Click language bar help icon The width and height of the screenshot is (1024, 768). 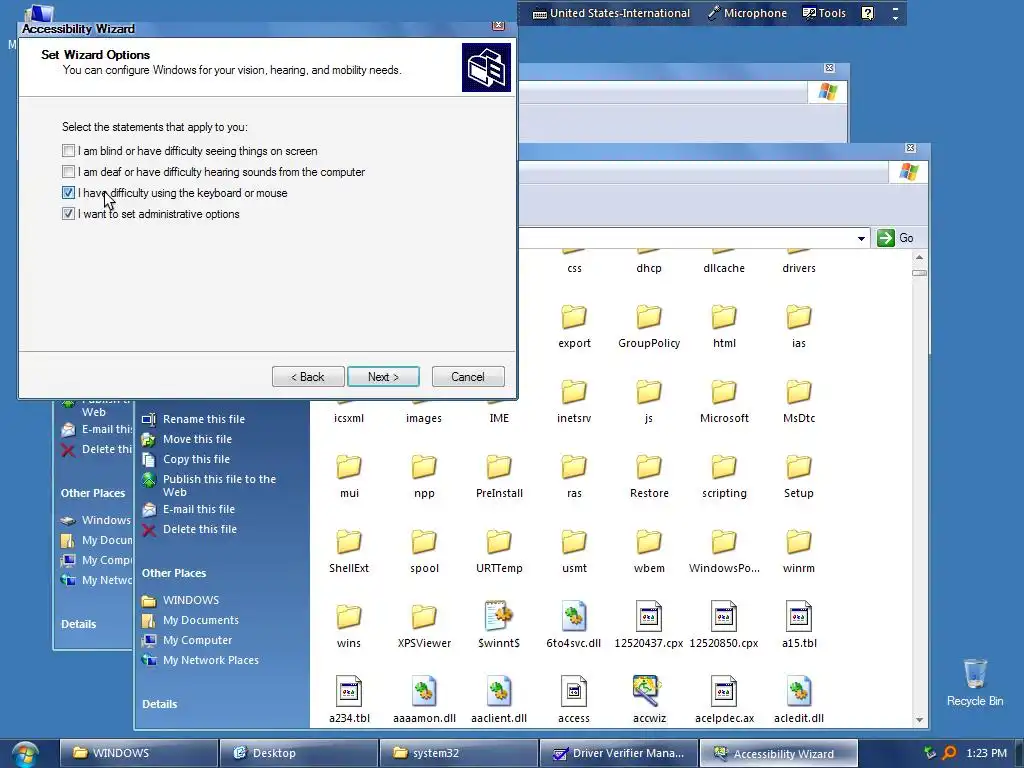[x=867, y=13]
